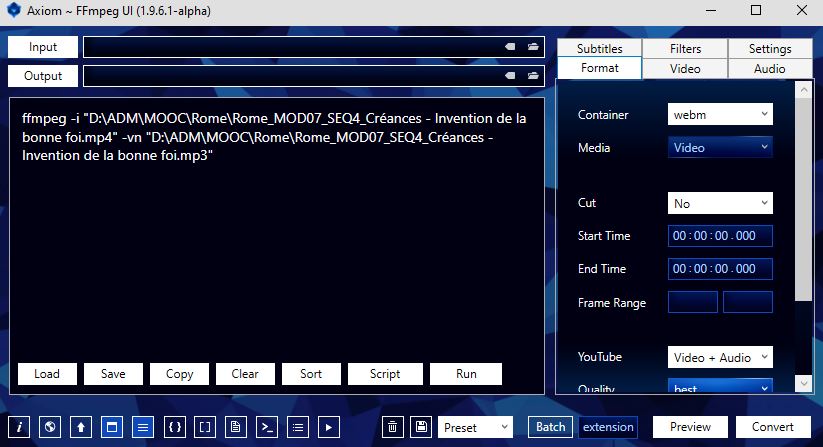The width and height of the screenshot is (823, 447).
Task: Click the Axiom app logo in title bar
Action: click(14, 10)
